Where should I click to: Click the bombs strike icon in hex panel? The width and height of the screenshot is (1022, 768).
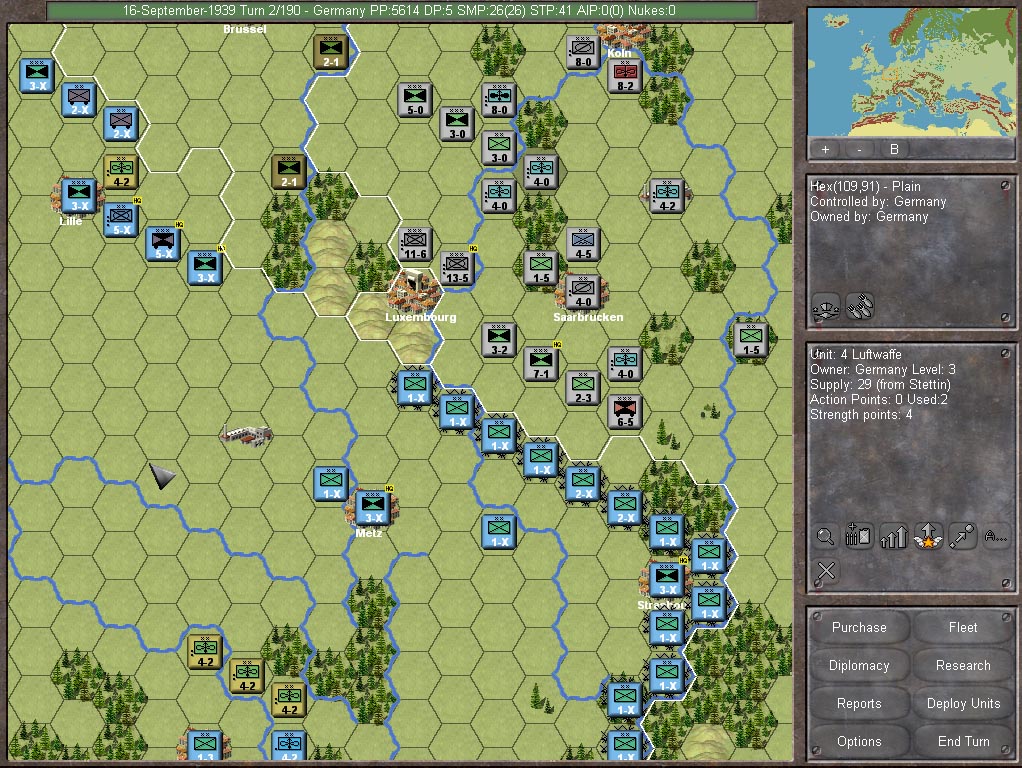tap(859, 306)
